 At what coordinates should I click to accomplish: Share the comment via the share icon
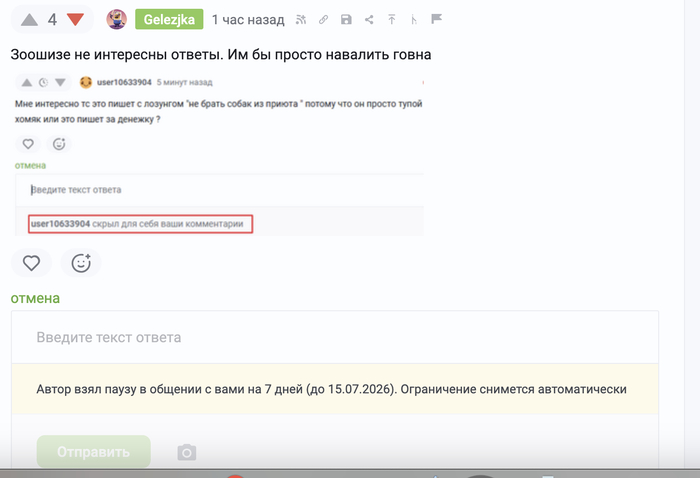coord(369,20)
